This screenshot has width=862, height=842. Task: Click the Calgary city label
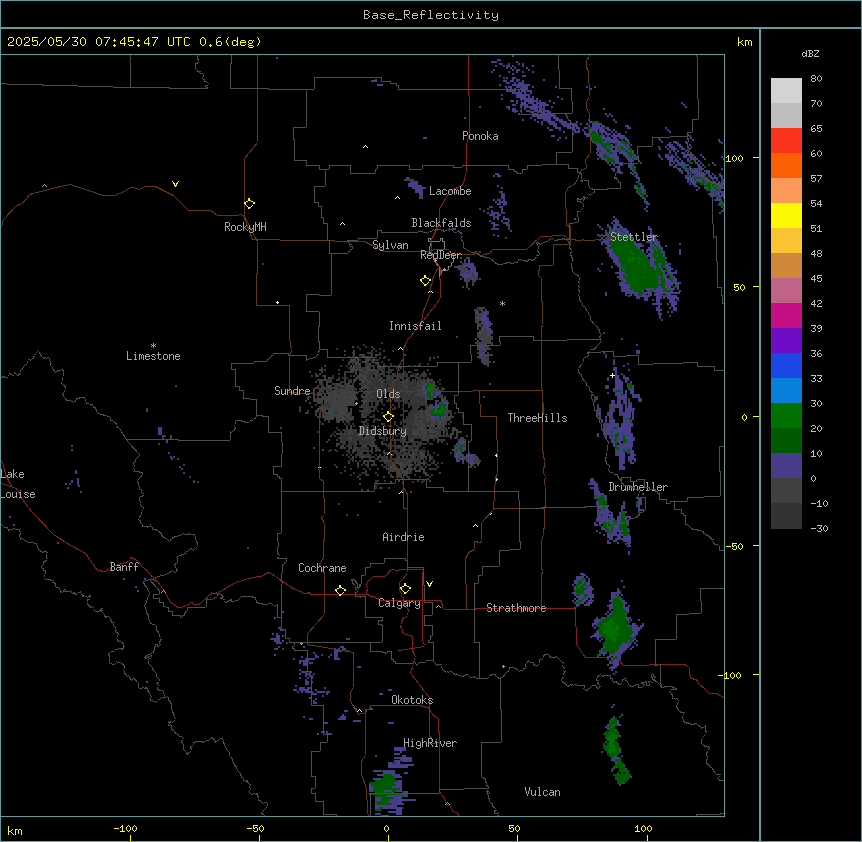(399, 603)
